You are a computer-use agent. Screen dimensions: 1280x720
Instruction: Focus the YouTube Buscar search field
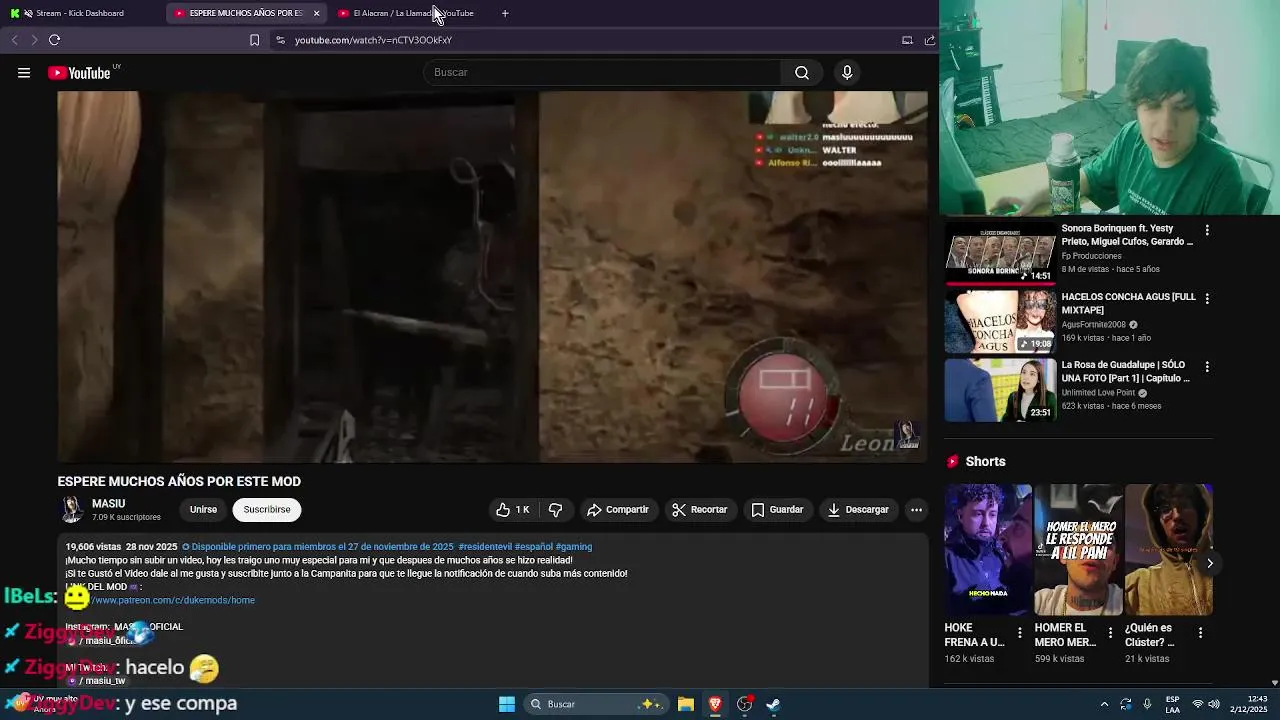coord(602,72)
